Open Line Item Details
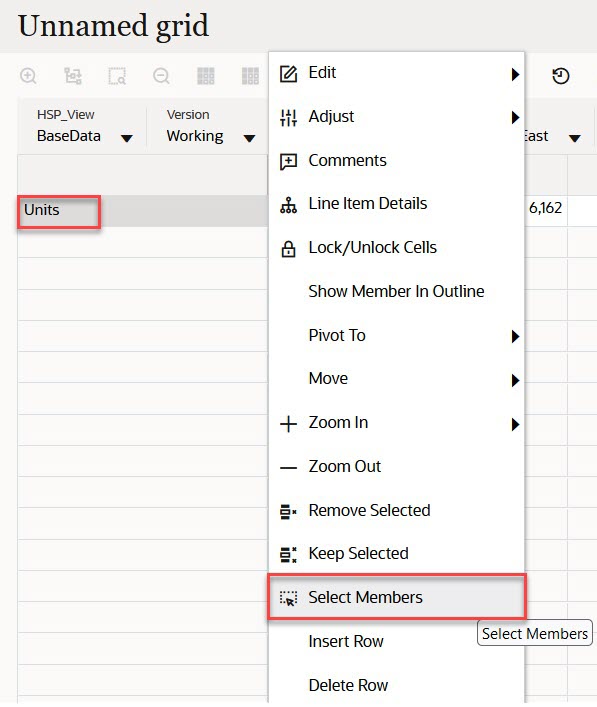The width and height of the screenshot is (597, 707). [x=397, y=204]
